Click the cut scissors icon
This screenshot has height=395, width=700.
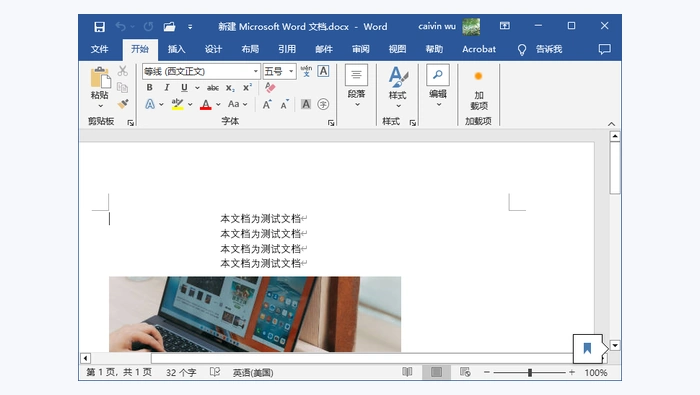click(x=123, y=71)
